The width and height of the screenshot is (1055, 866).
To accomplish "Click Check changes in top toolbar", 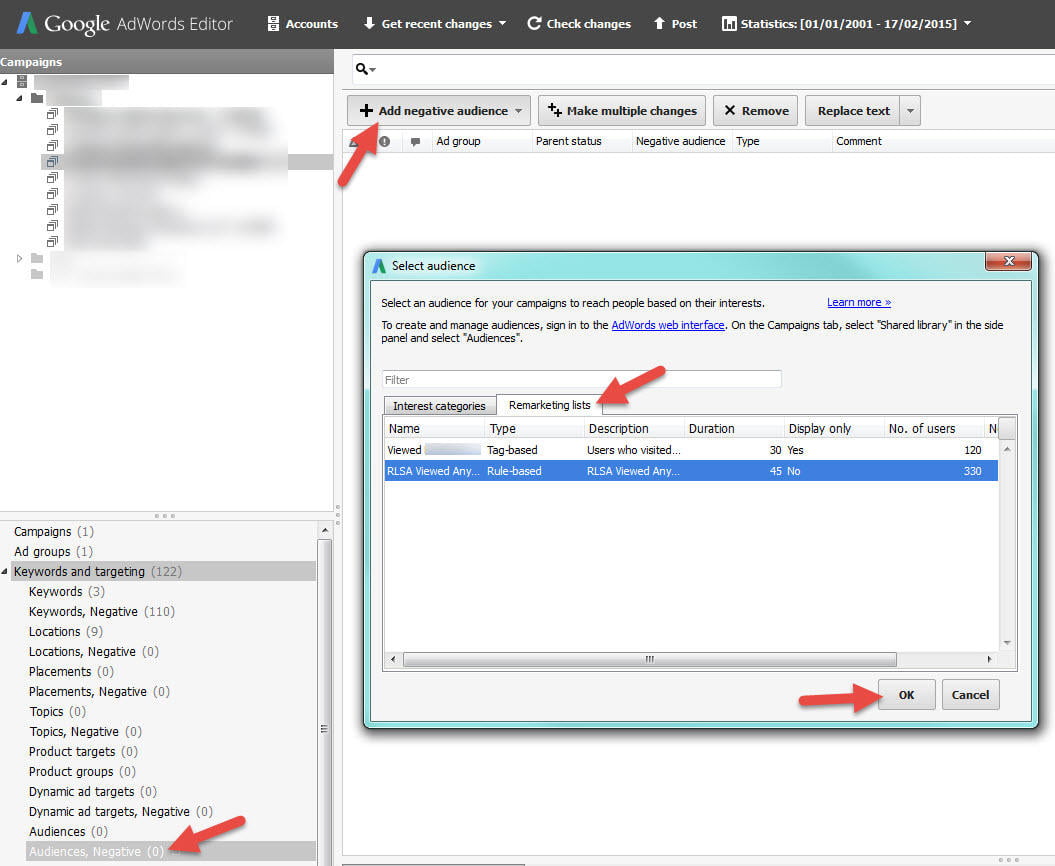I will tap(579, 24).
